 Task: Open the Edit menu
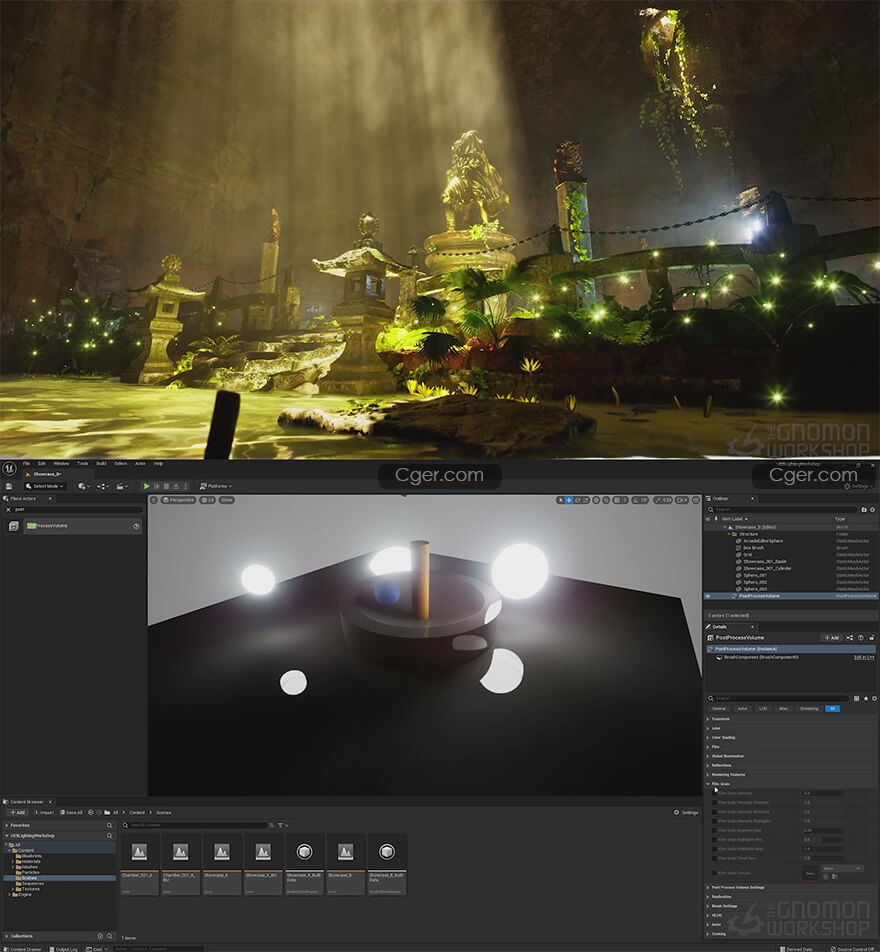click(42, 464)
